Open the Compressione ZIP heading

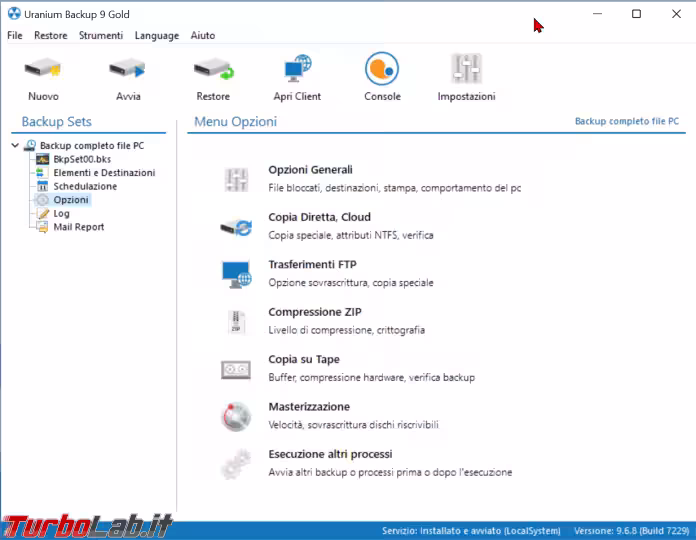tap(315, 312)
